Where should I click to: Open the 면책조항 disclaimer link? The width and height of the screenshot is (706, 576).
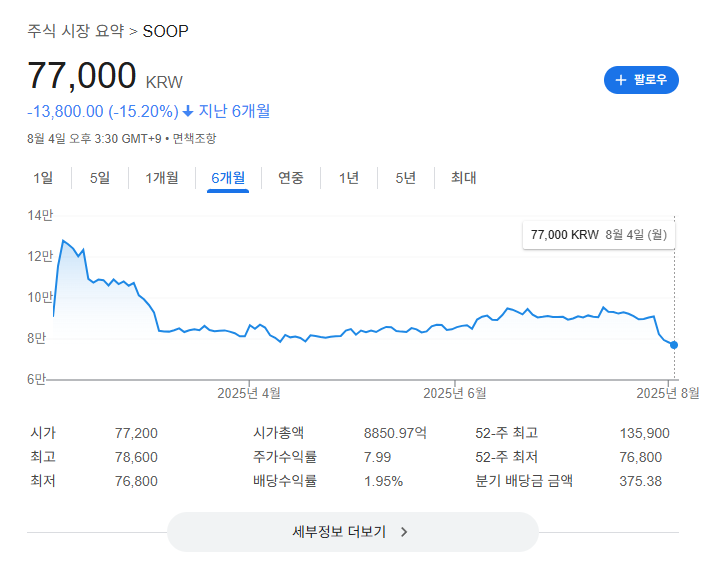pyautogui.click(x=194, y=138)
